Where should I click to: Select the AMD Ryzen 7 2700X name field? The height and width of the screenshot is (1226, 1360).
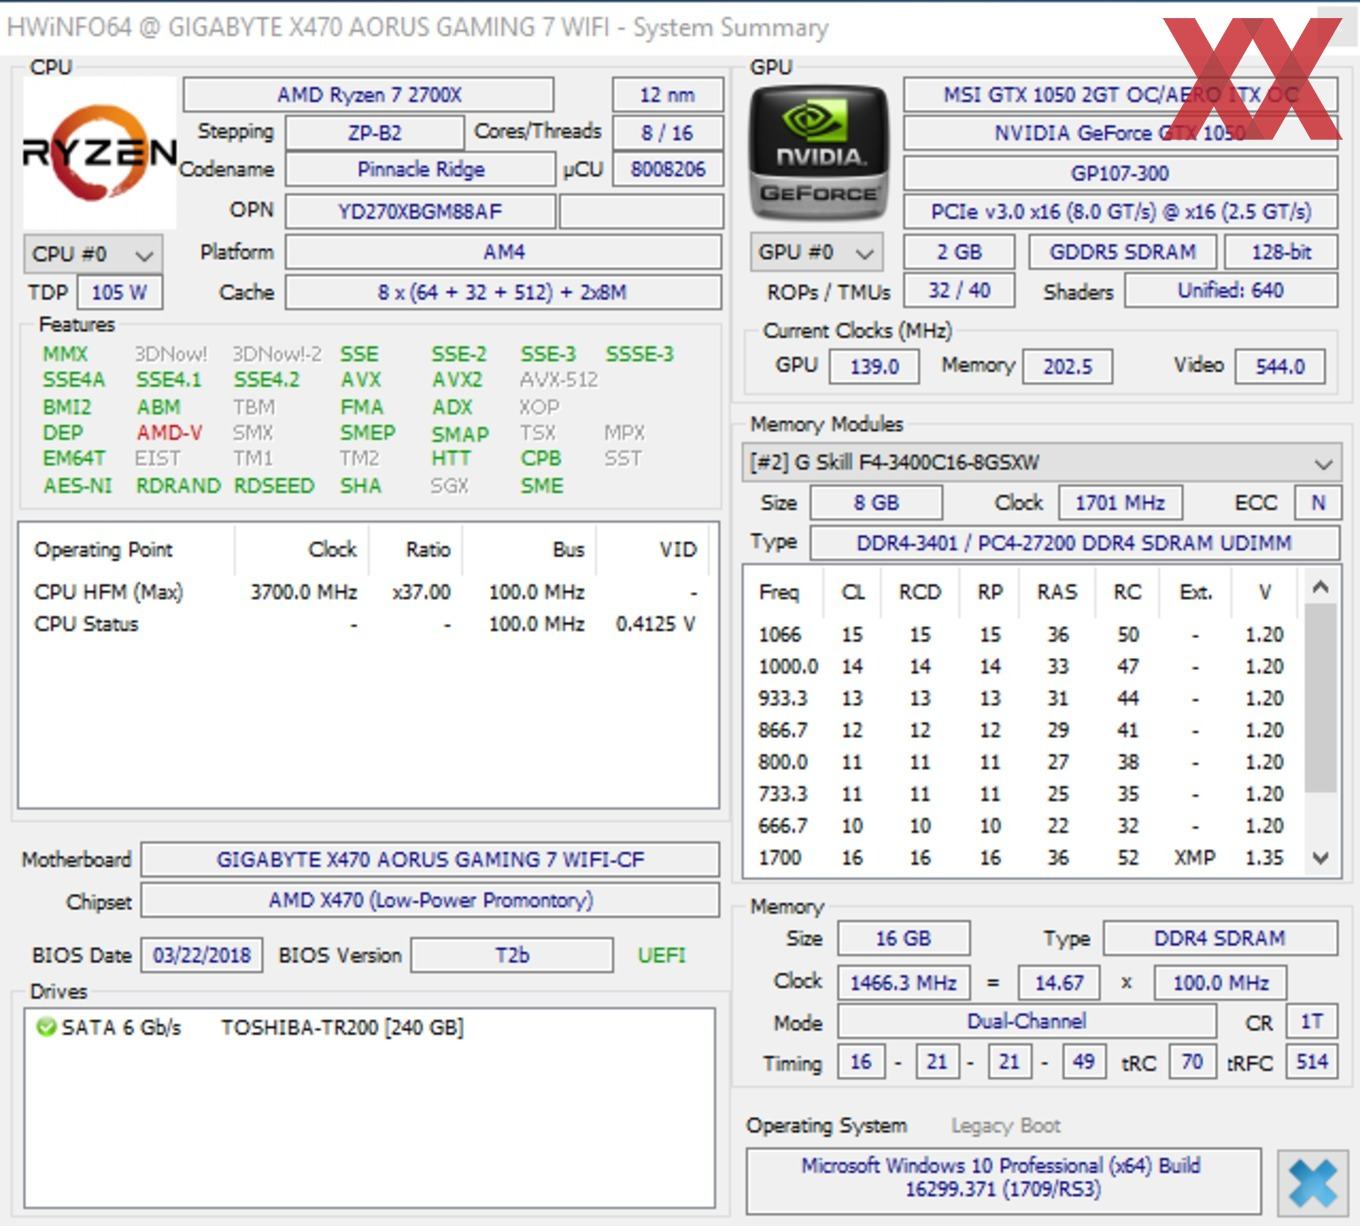369,95
